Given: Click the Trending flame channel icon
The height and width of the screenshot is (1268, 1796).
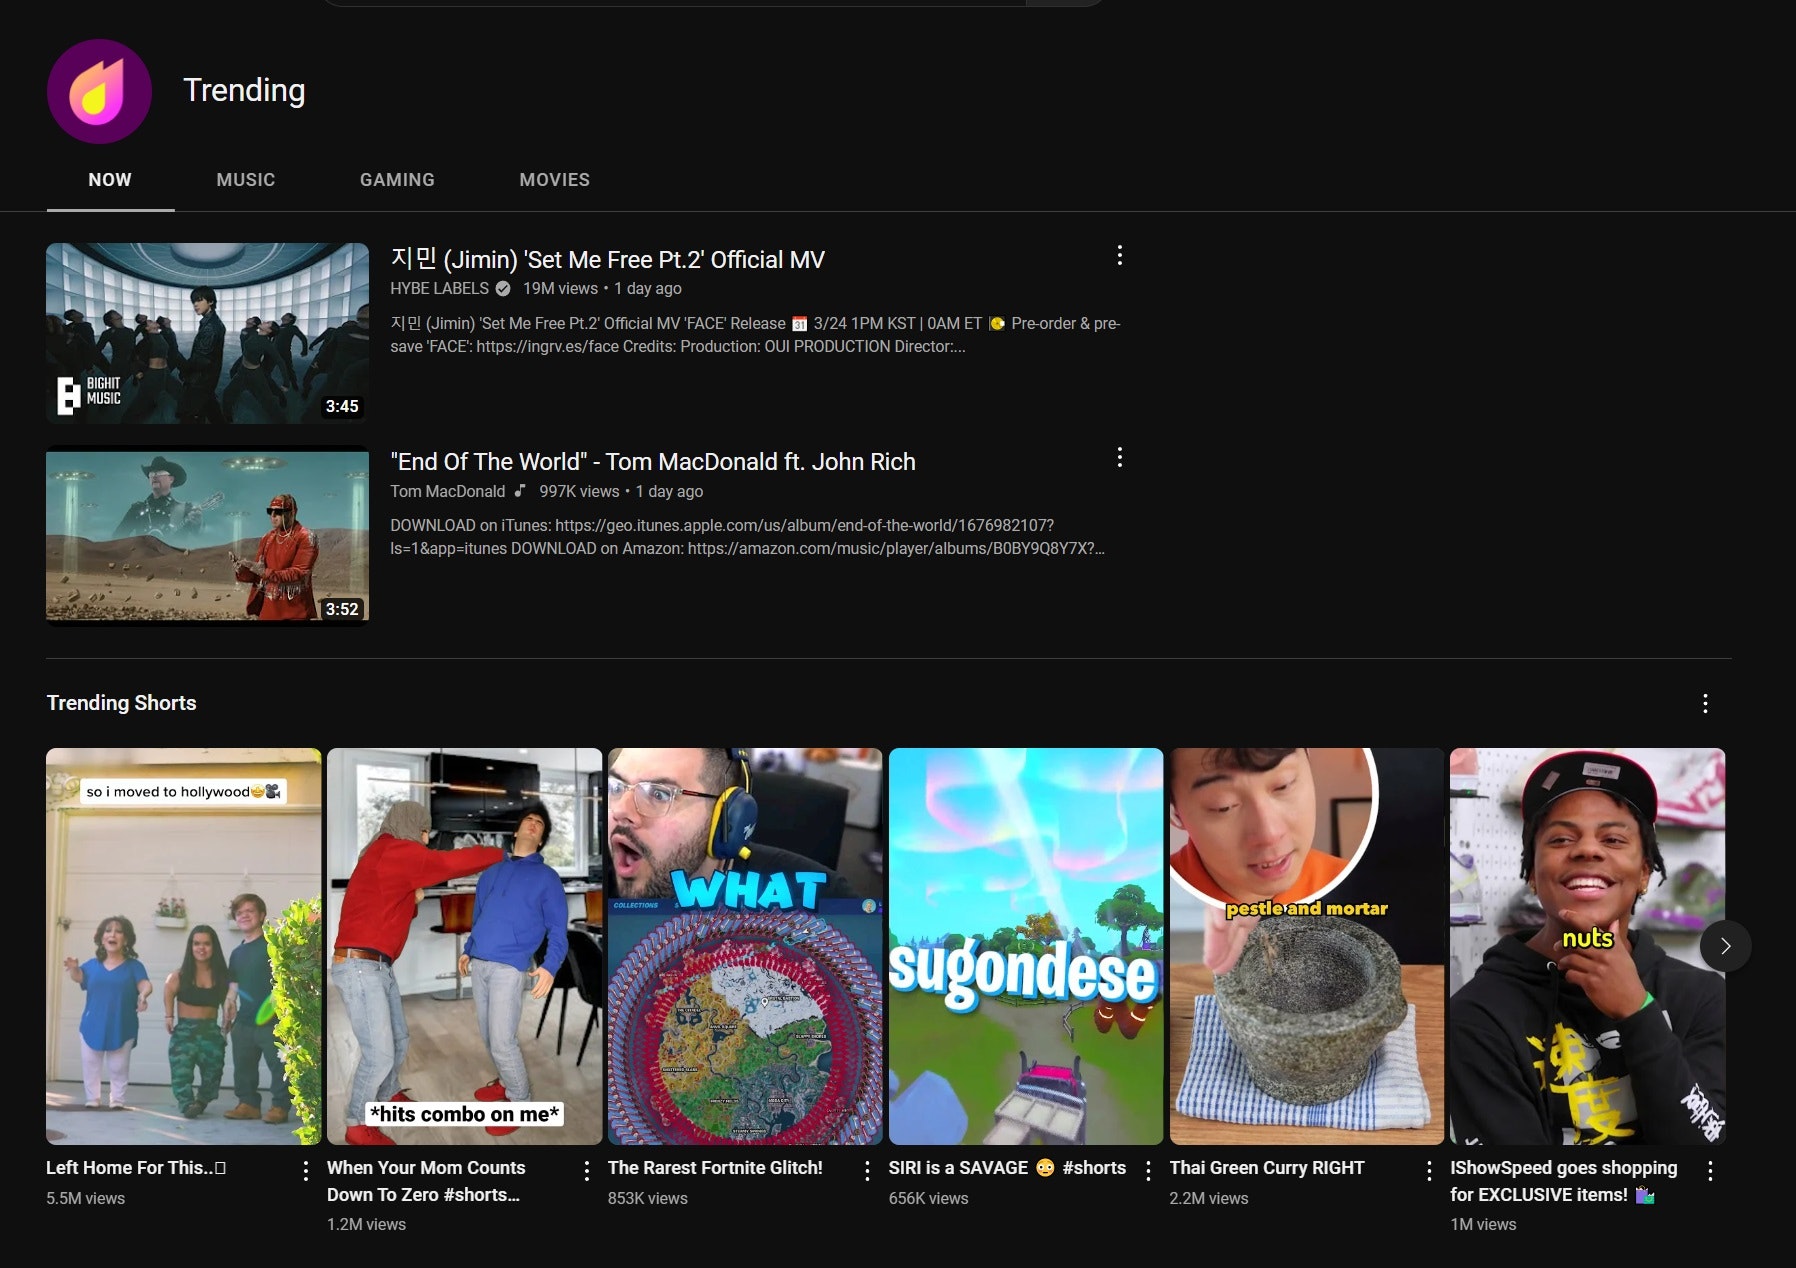Looking at the screenshot, I should point(99,92).
